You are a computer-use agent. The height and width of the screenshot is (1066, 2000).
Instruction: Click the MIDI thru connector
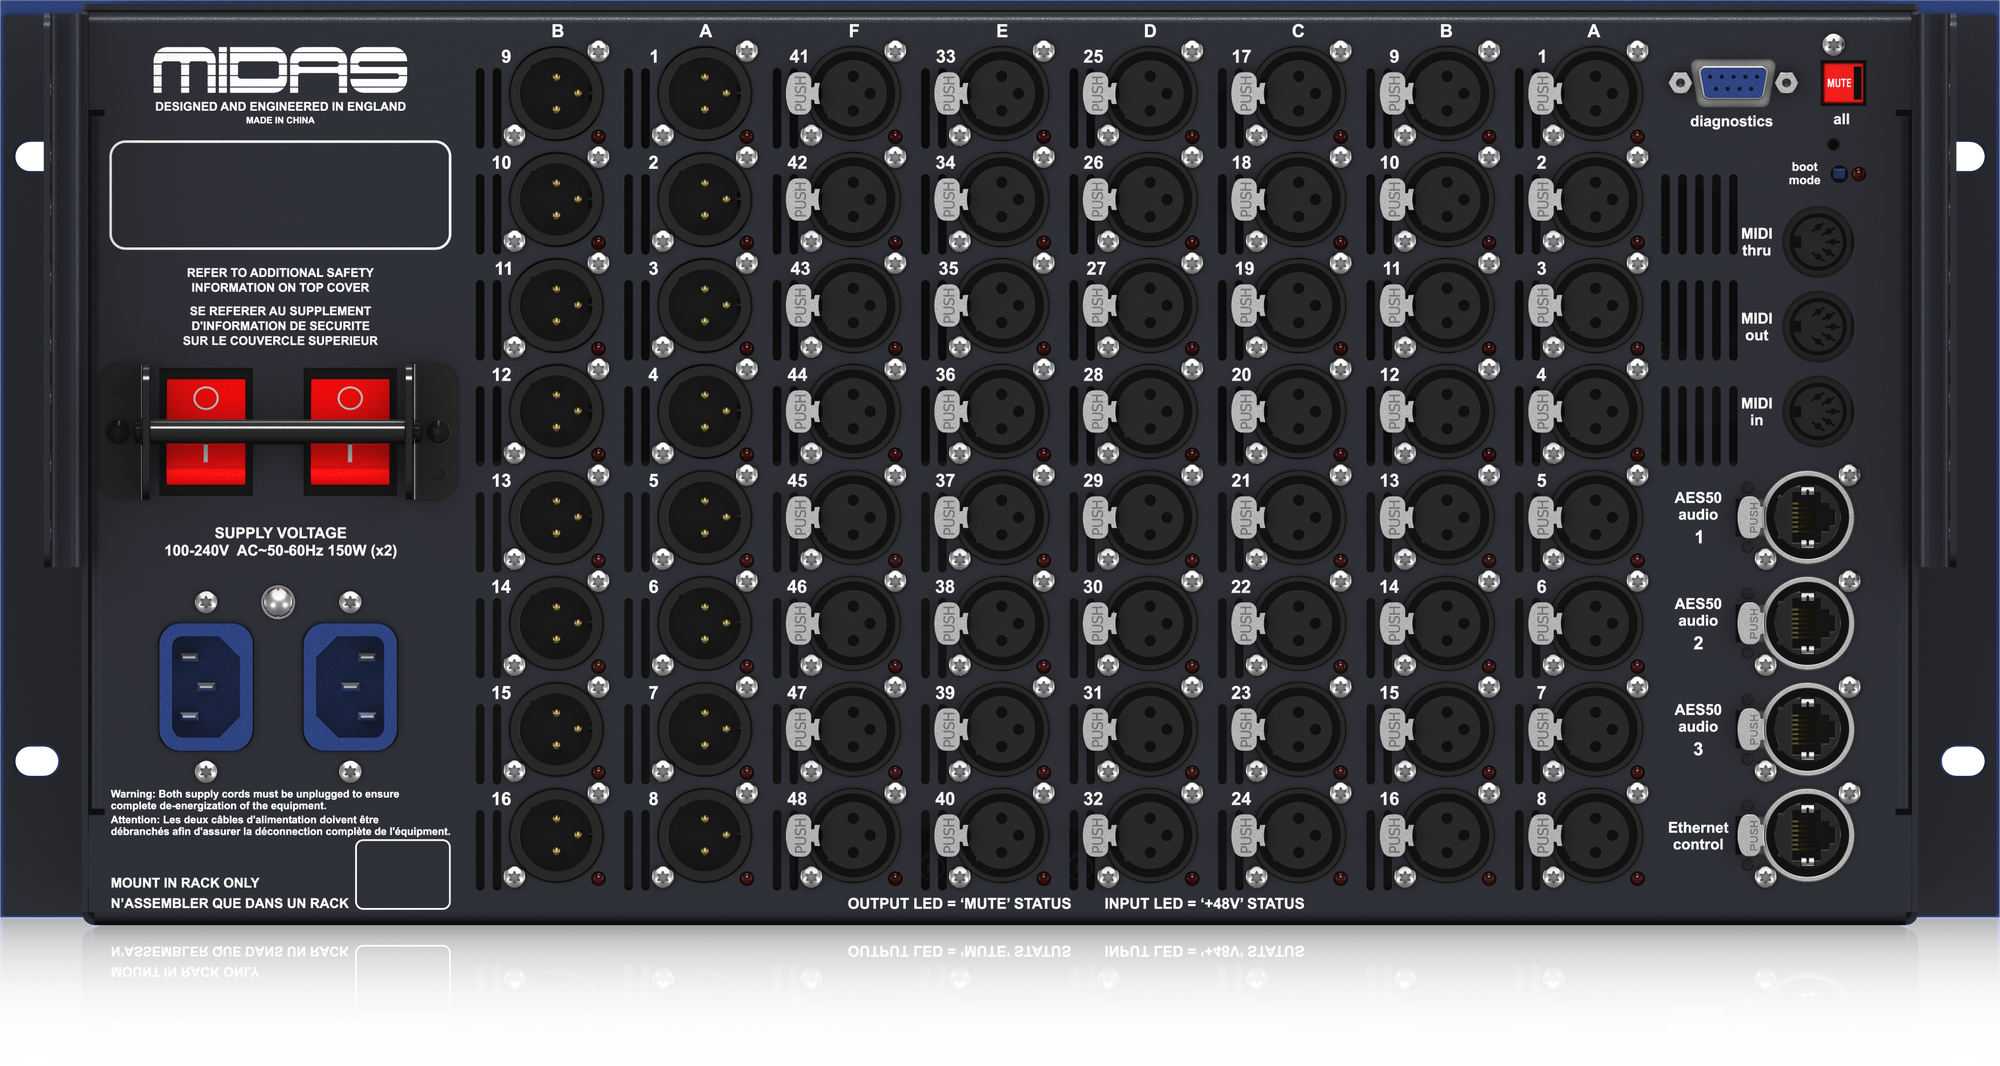click(x=1818, y=242)
